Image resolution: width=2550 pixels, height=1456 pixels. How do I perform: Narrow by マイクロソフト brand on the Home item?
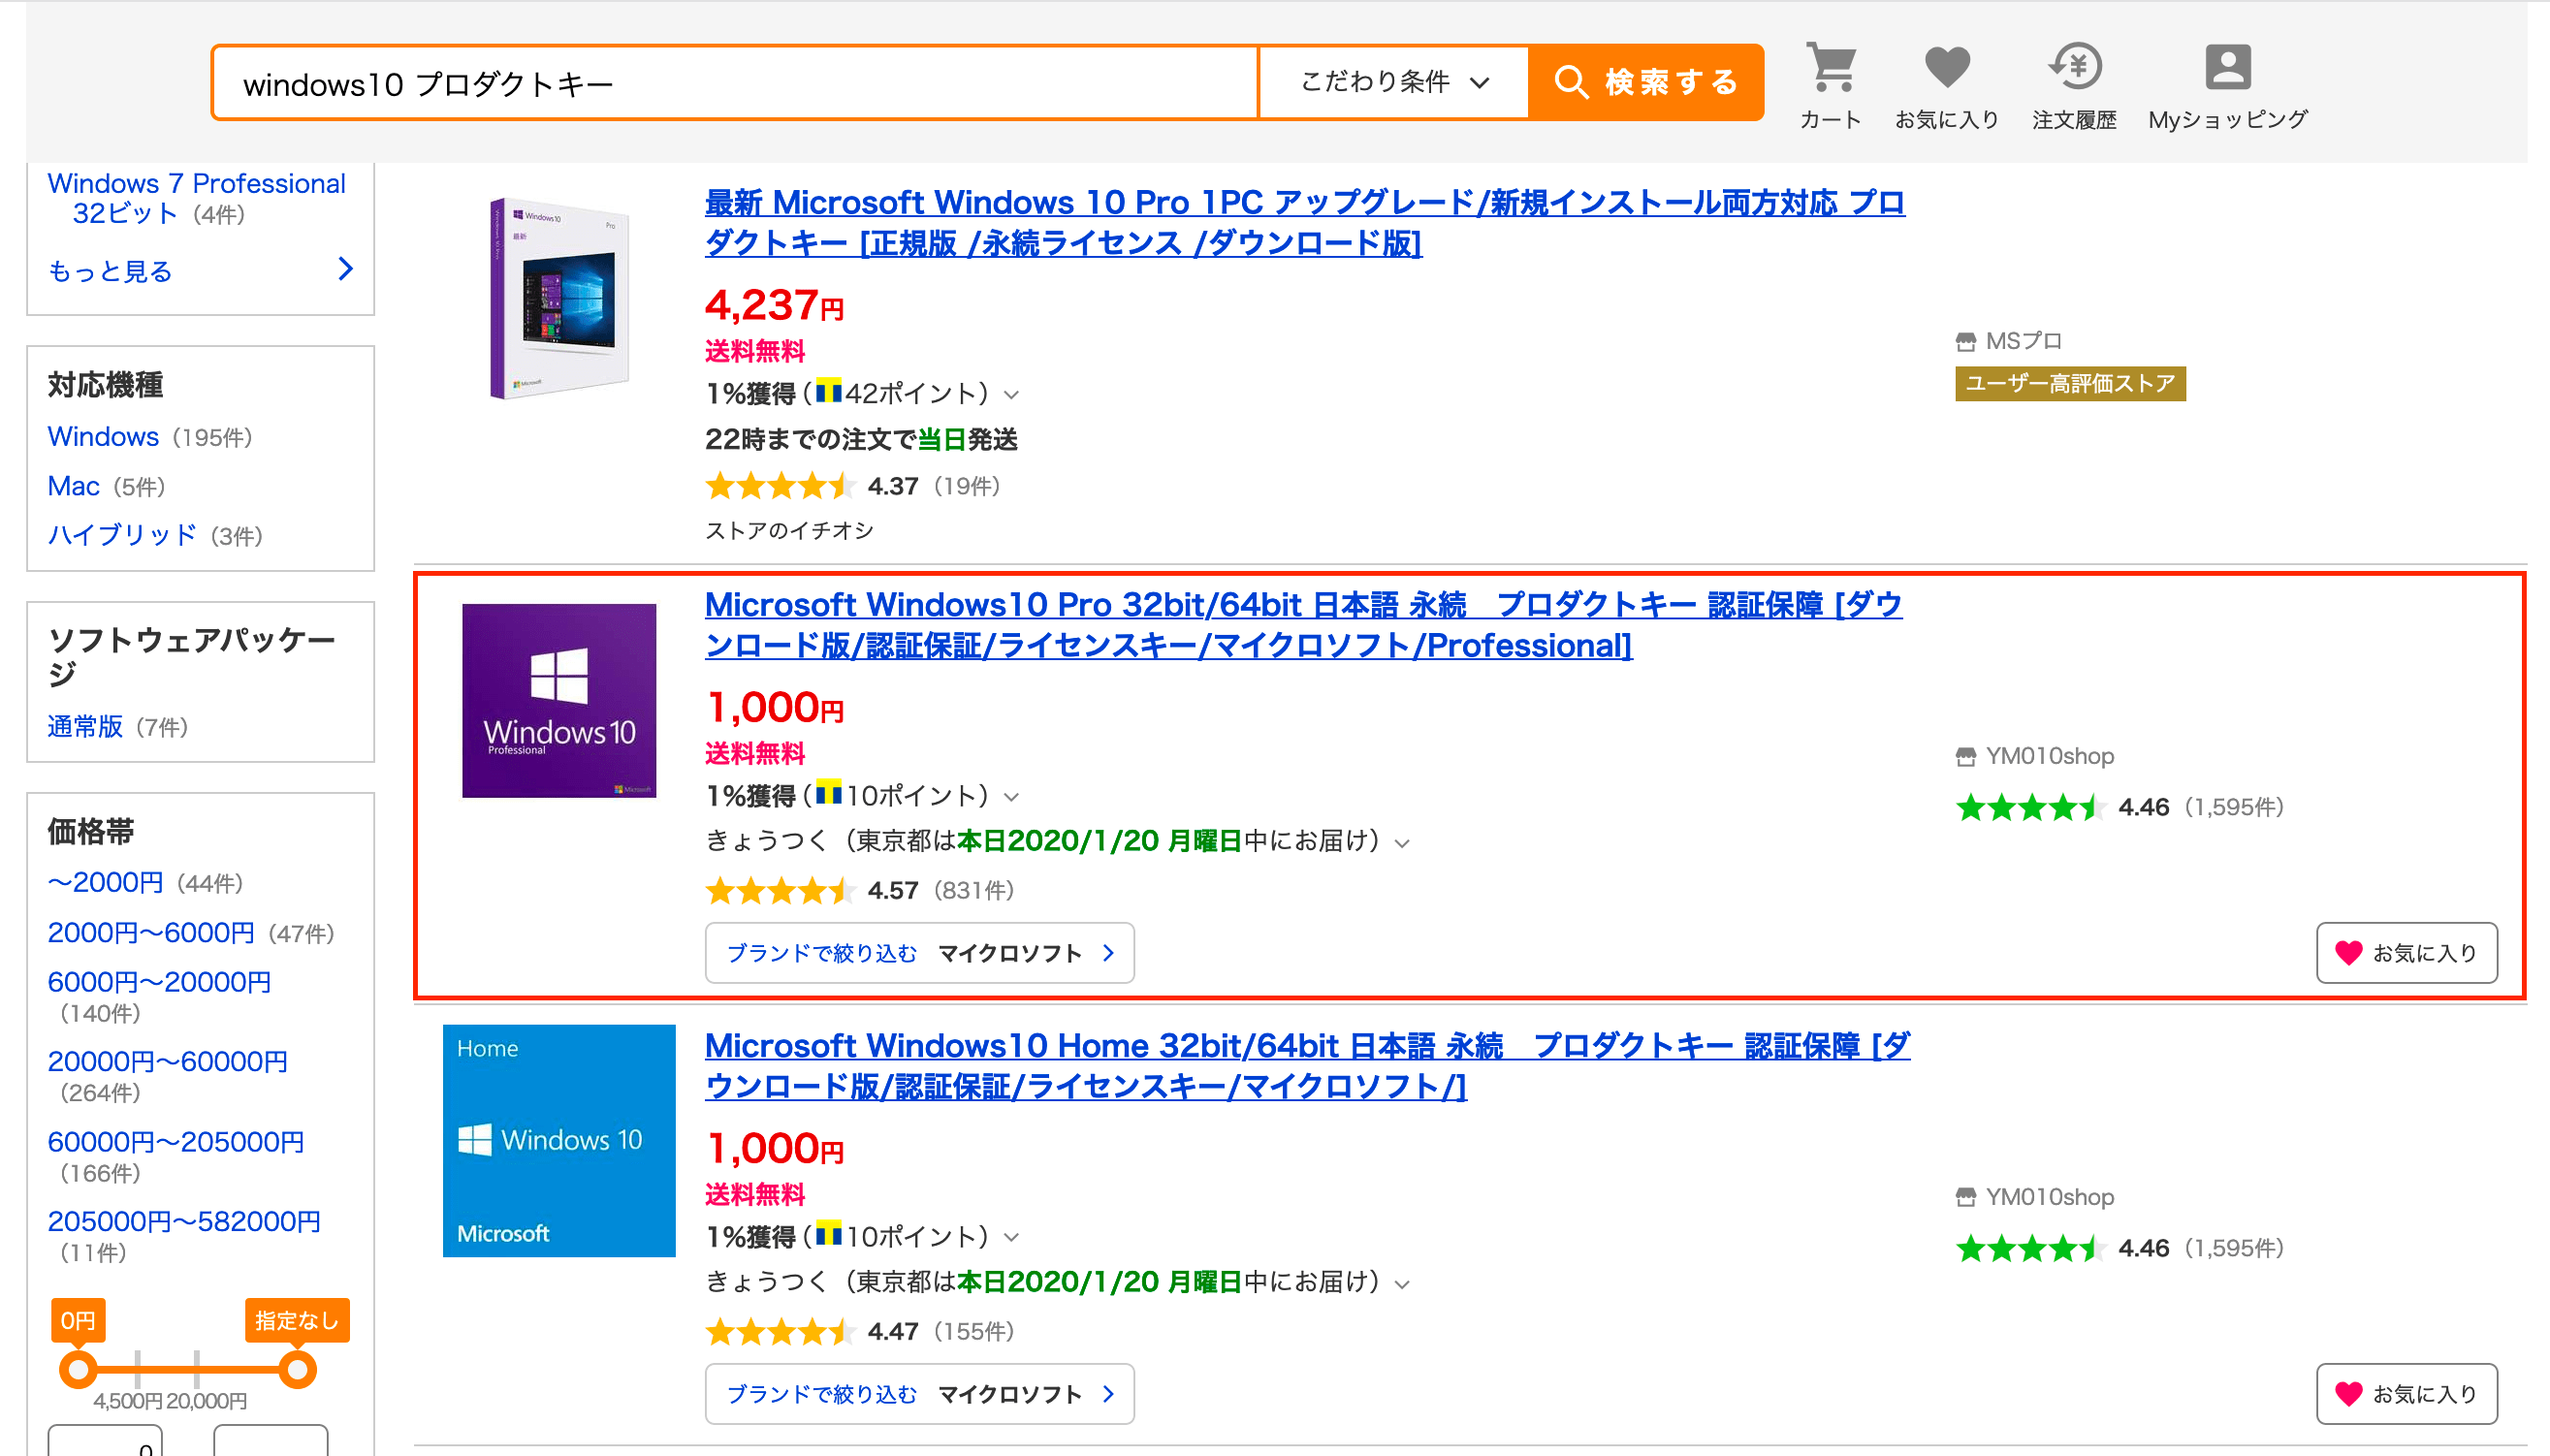tap(919, 1394)
